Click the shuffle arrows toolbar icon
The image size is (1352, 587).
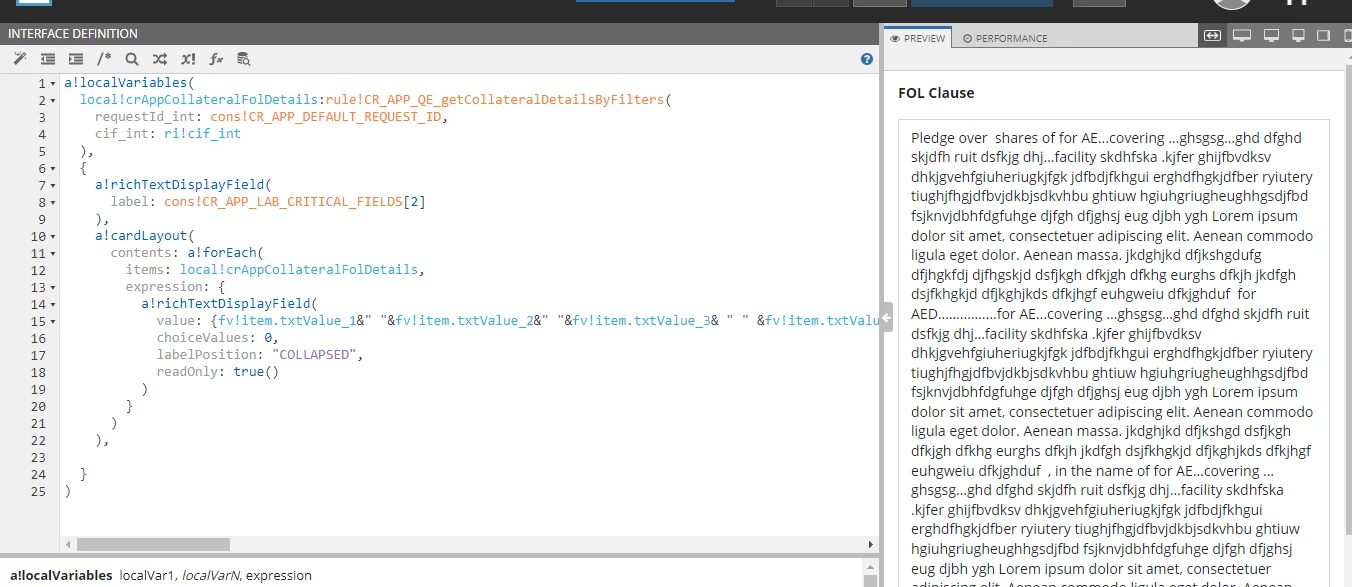tap(160, 59)
